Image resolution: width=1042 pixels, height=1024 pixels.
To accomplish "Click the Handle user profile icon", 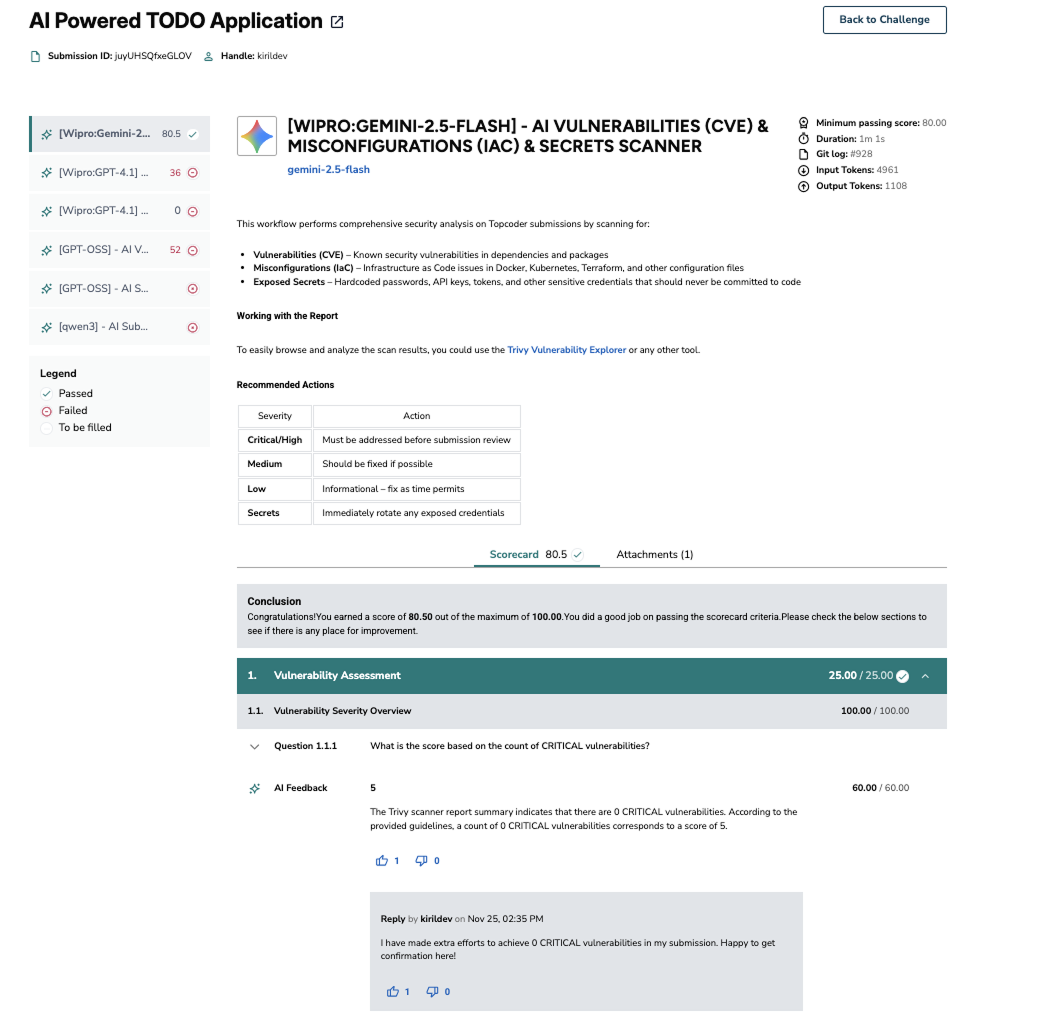I will pos(208,56).
